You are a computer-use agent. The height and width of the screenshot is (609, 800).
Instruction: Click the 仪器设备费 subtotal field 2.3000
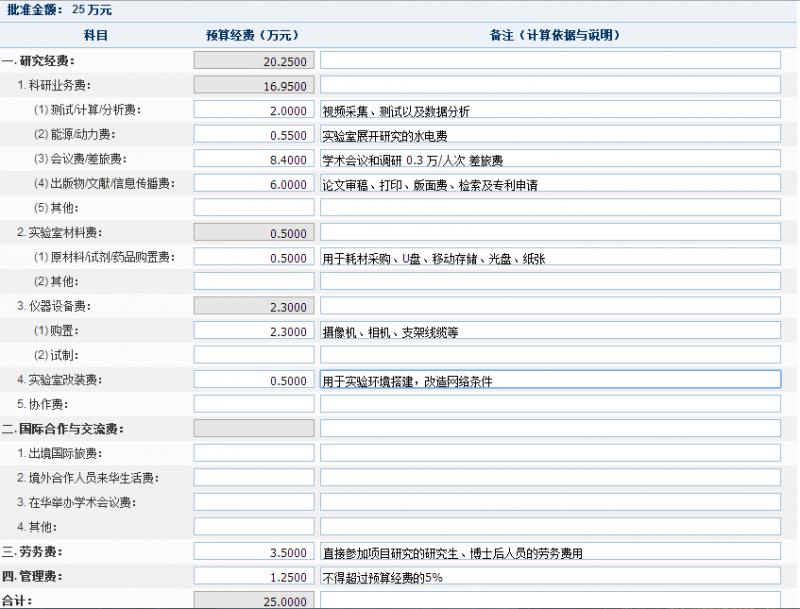tap(254, 306)
